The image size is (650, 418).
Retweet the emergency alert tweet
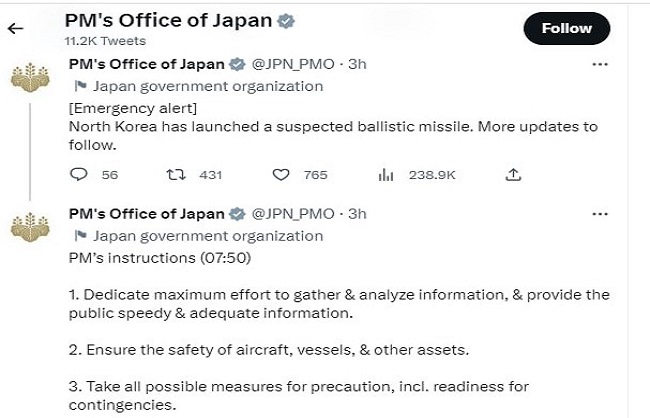point(176,174)
